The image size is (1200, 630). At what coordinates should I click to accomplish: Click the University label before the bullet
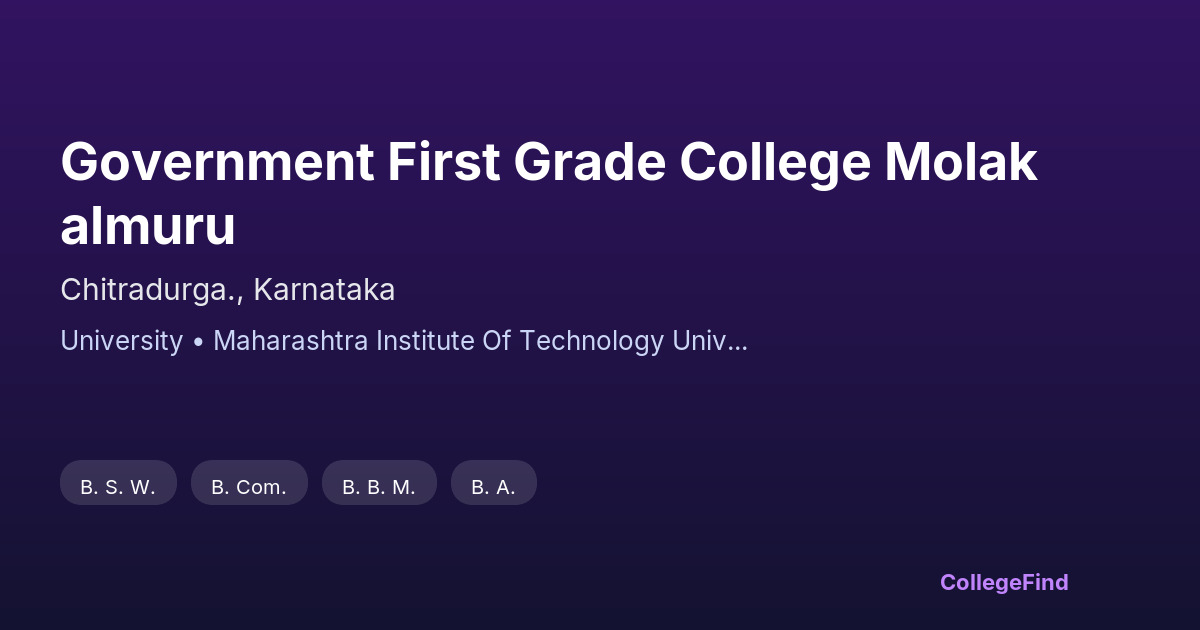[121, 341]
